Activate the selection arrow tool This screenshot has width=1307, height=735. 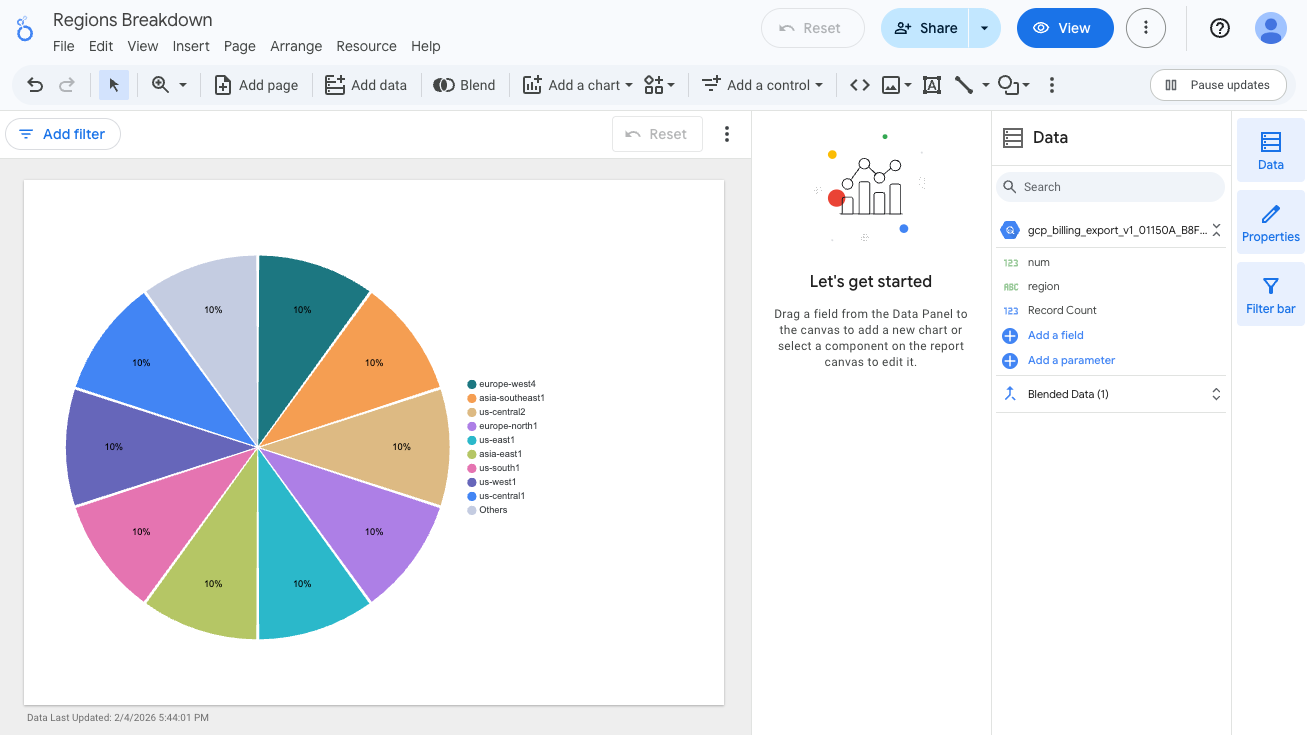click(113, 85)
